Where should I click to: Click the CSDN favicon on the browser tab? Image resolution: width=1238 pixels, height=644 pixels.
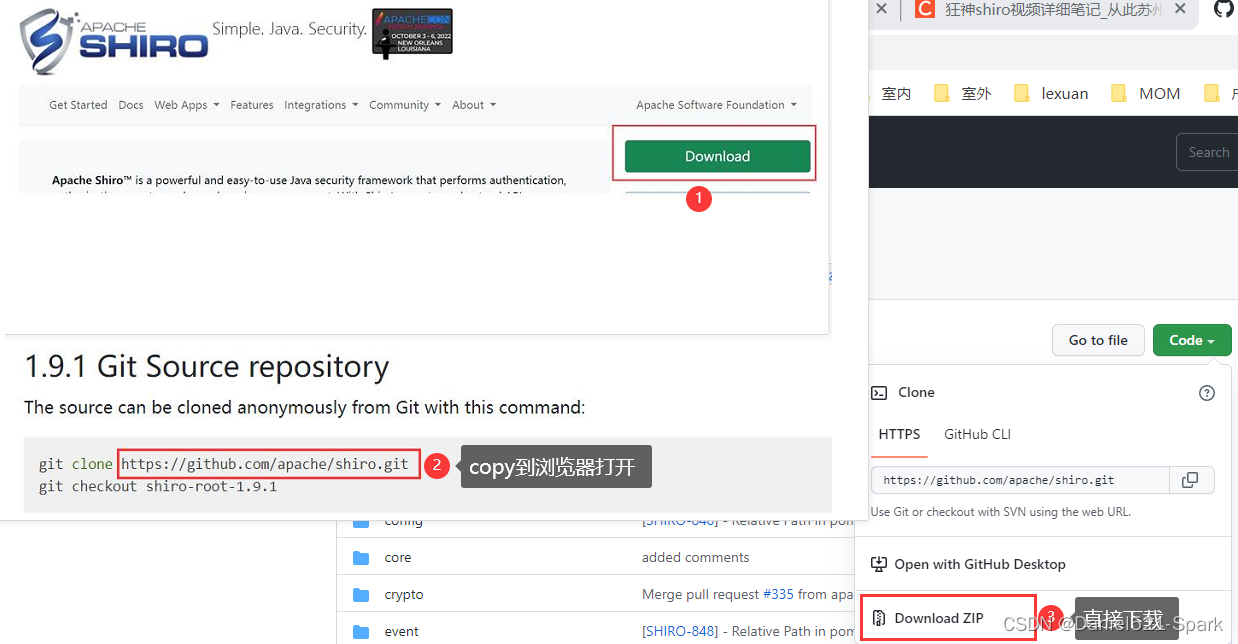pos(925,9)
